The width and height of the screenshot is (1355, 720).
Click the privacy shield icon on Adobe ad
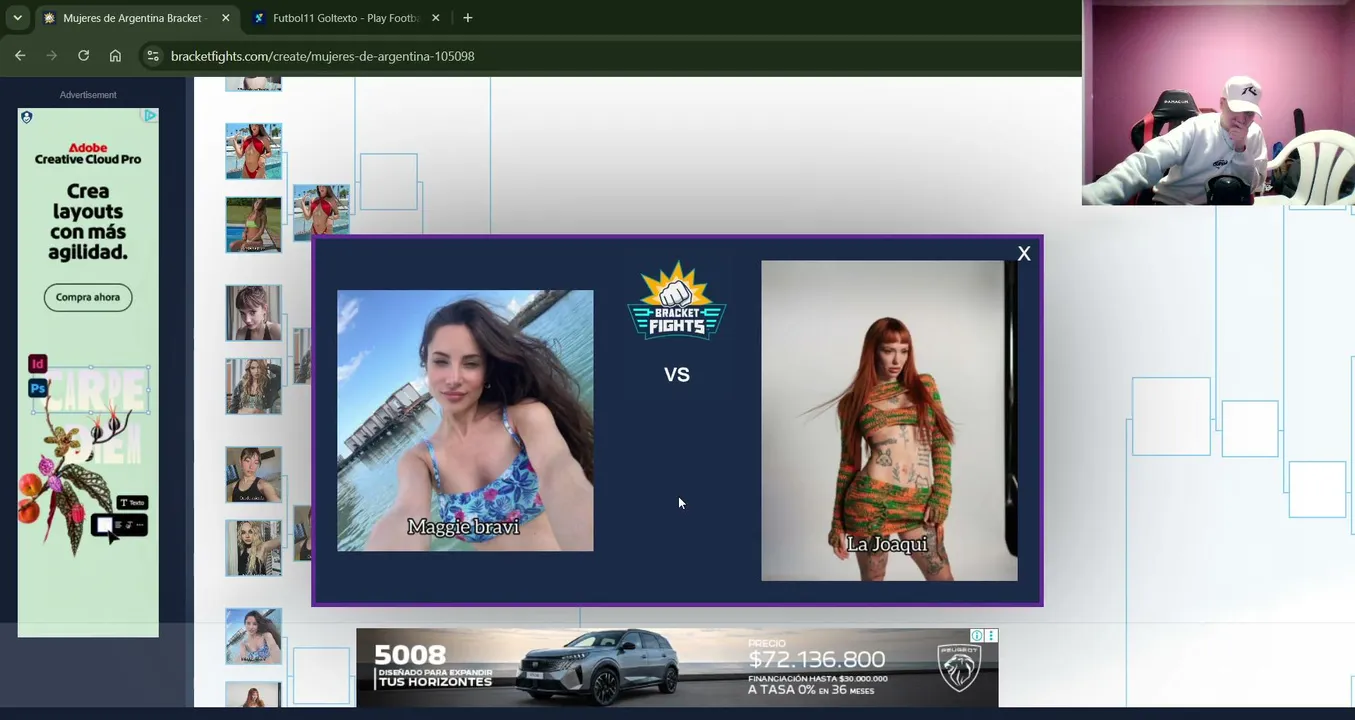[x=27, y=117]
